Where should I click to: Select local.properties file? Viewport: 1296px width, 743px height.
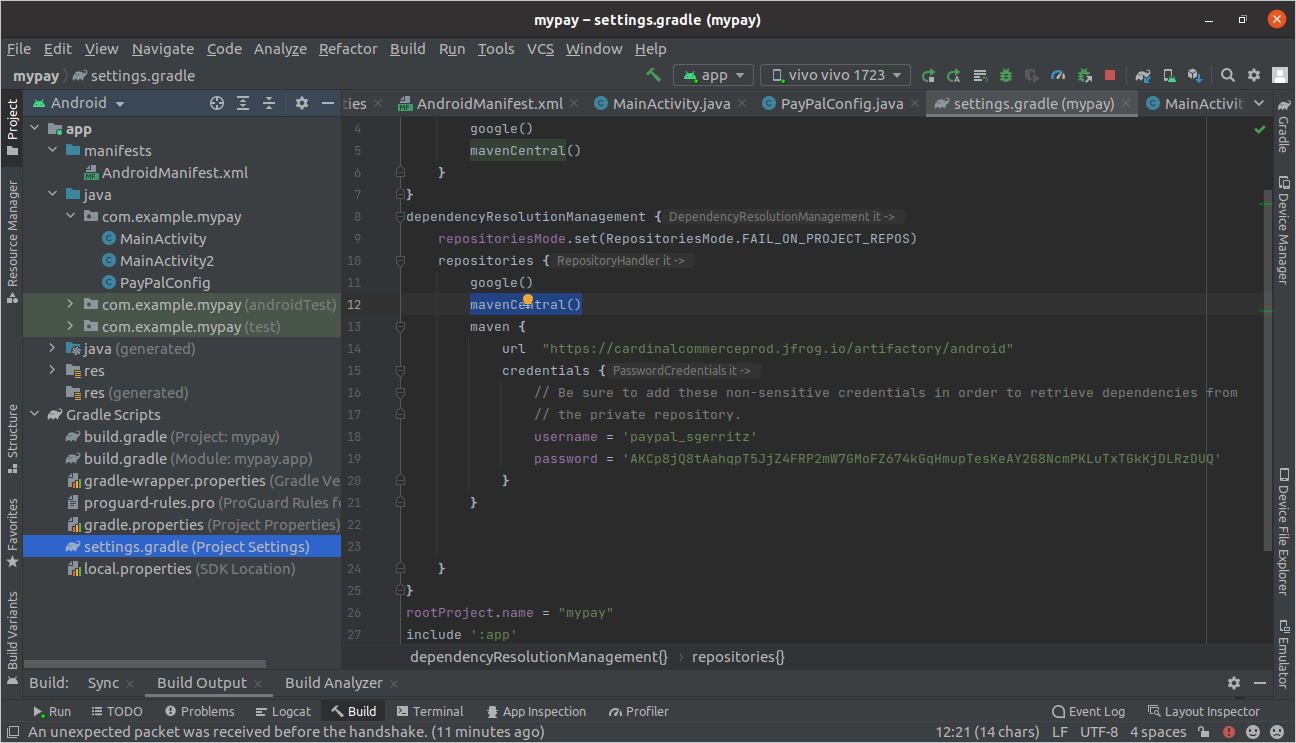point(181,569)
